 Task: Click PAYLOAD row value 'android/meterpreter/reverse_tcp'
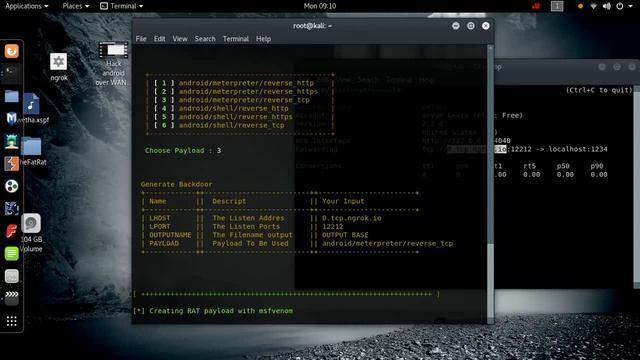click(x=387, y=244)
